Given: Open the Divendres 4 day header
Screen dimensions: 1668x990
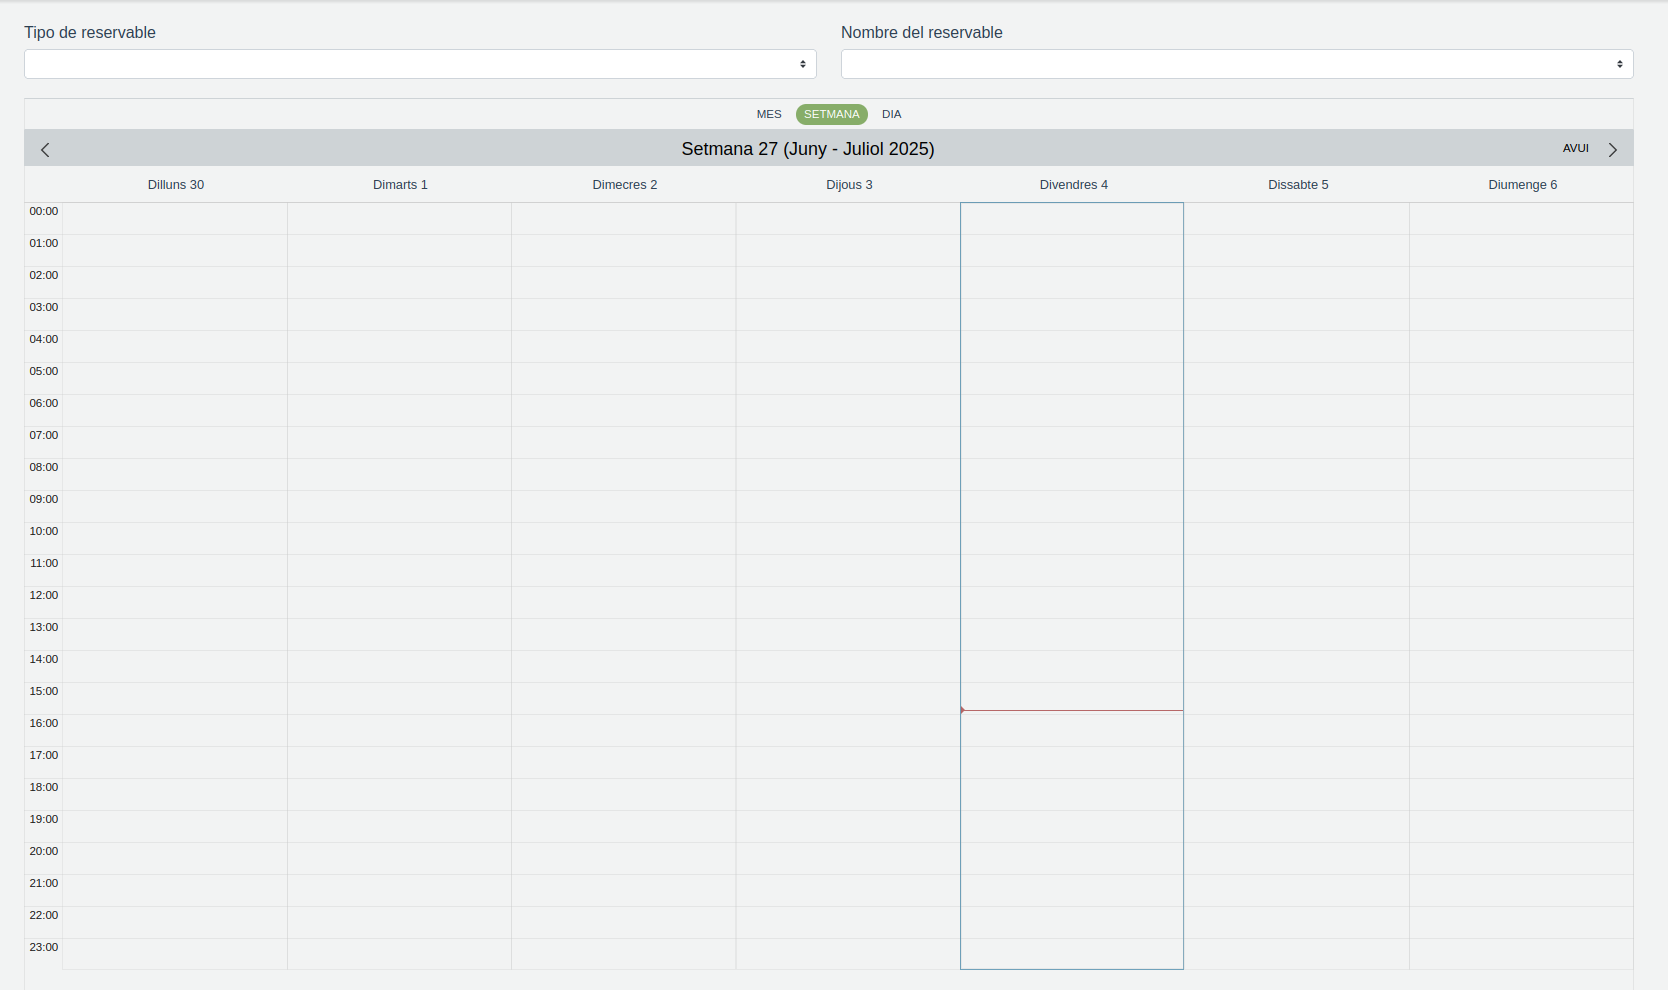Looking at the screenshot, I should coord(1073,185).
